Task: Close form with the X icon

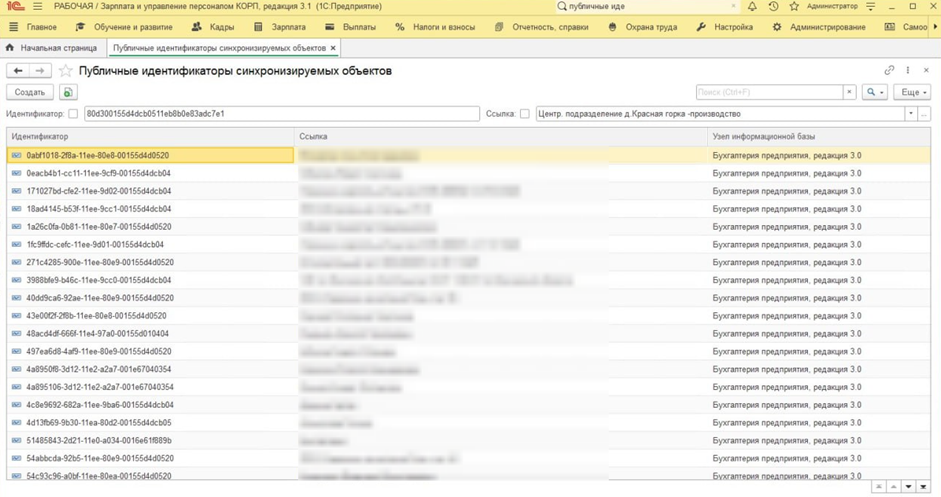Action: 925,70
